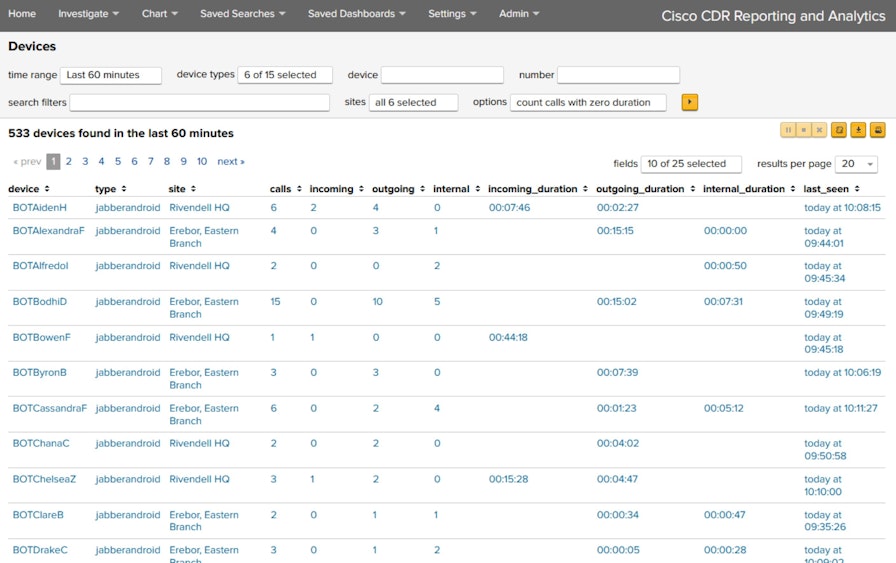The image size is (896, 563).
Task: Expand the device types multiselect
Action: [284, 75]
